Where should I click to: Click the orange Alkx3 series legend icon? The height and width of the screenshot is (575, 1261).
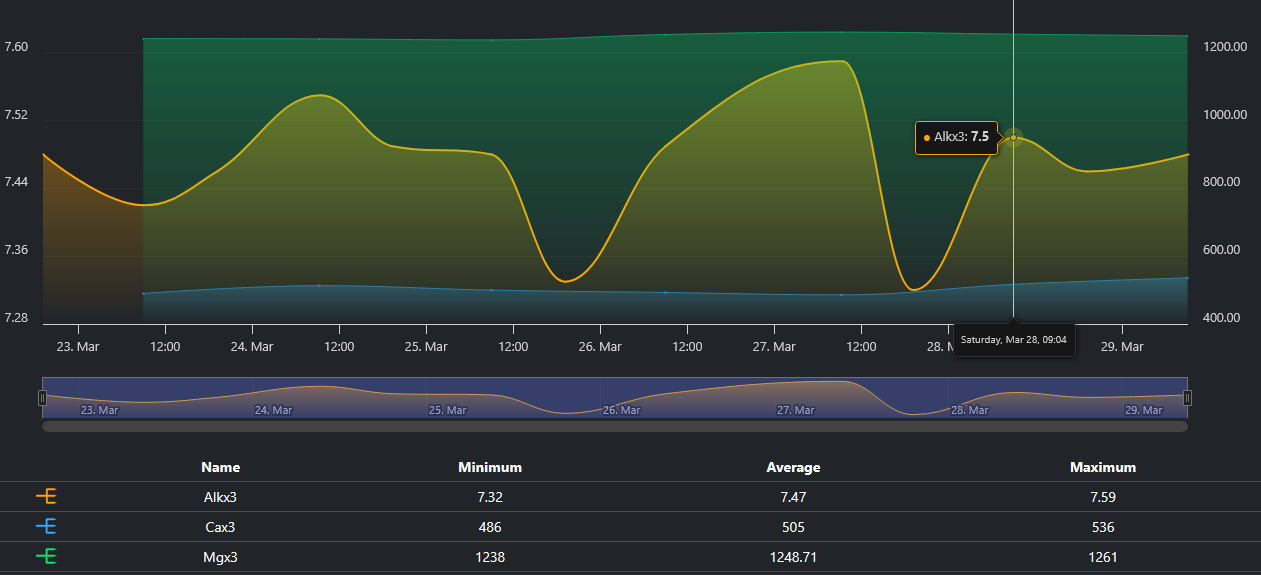tap(46, 496)
